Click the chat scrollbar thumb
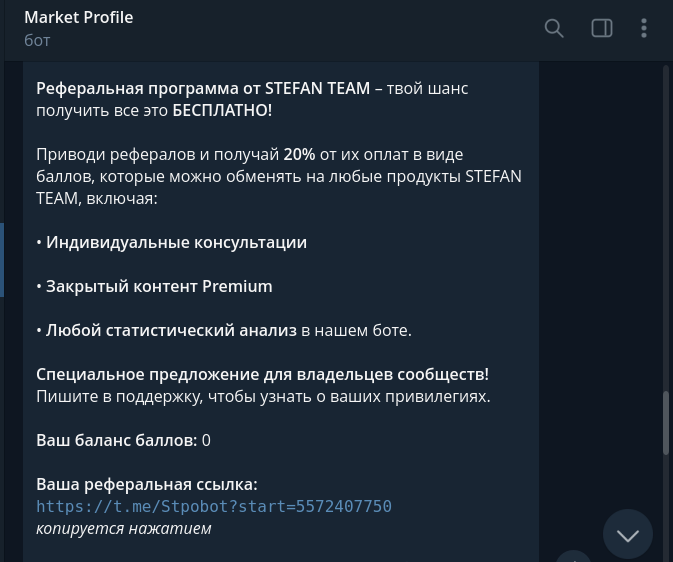The width and height of the screenshot is (673, 562). [x=666, y=422]
